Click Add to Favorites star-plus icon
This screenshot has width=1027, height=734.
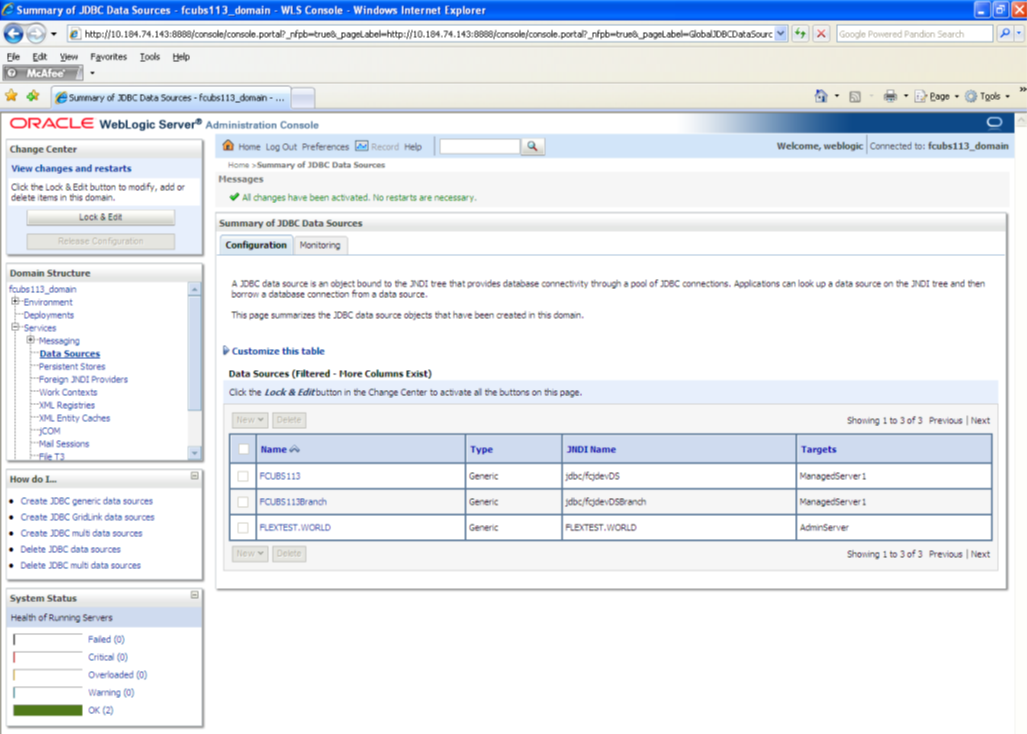(x=33, y=97)
